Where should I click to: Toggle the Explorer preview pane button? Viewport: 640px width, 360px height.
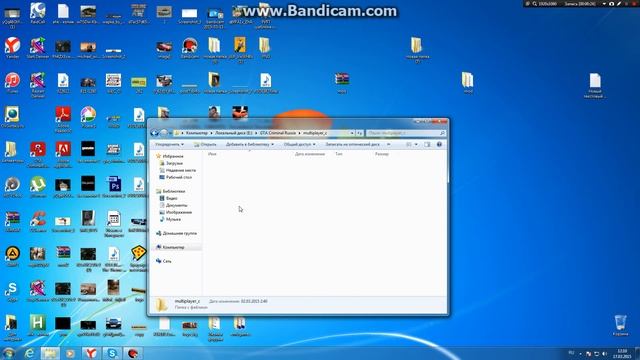tap(427, 144)
